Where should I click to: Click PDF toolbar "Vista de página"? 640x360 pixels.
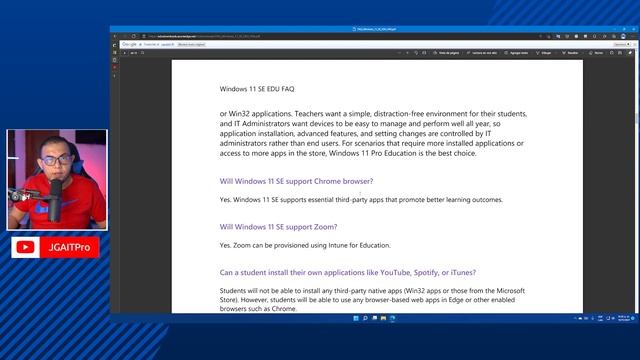coord(446,53)
